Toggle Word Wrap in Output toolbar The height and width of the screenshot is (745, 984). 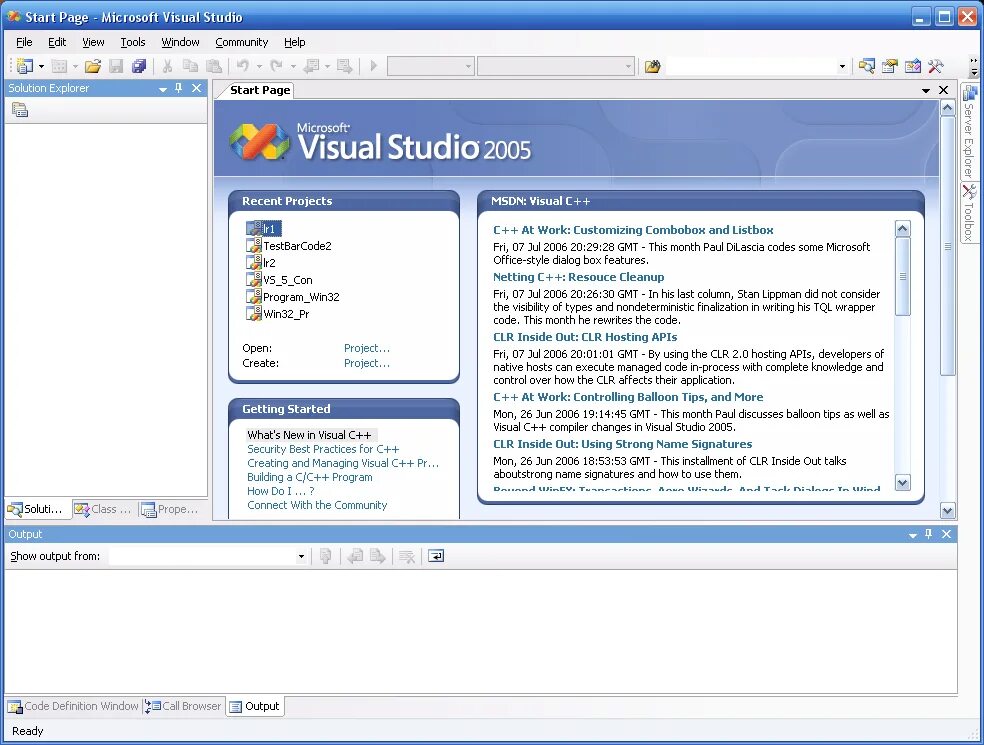pos(436,556)
